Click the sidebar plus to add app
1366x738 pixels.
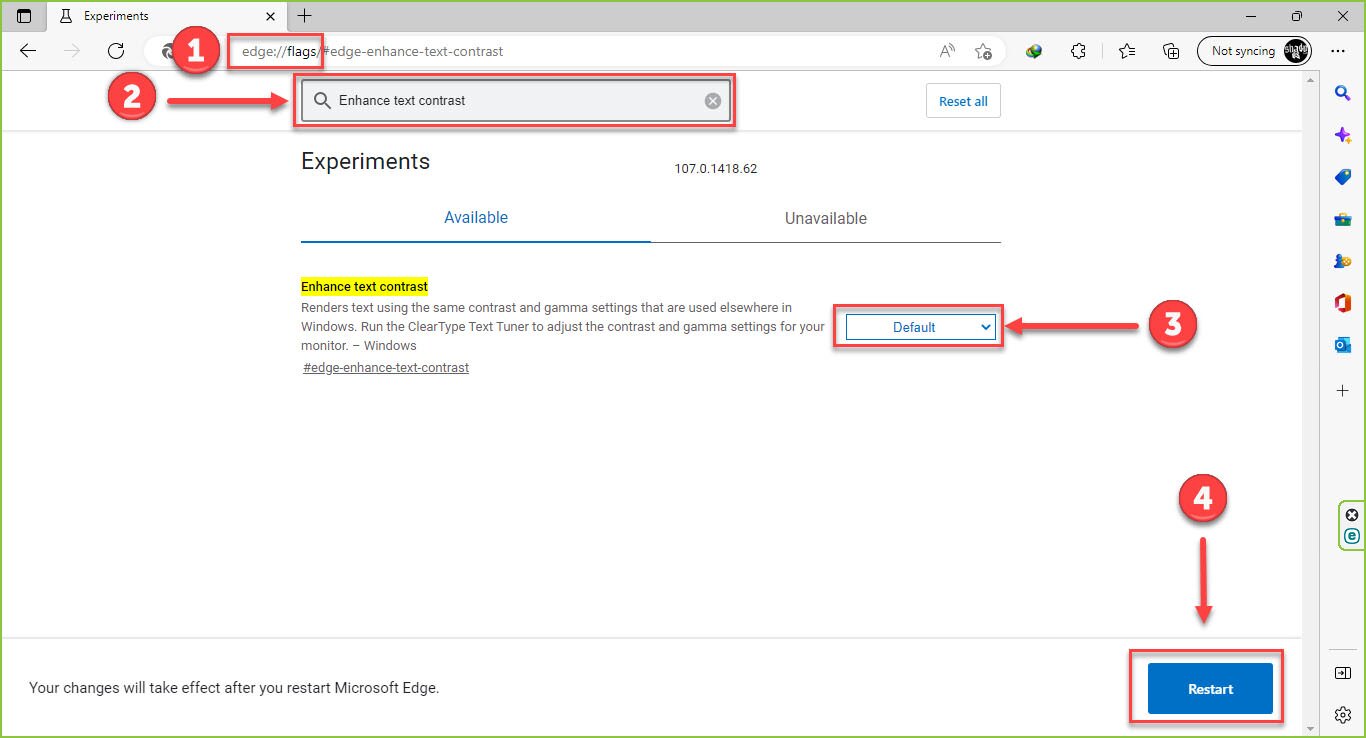[1343, 390]
